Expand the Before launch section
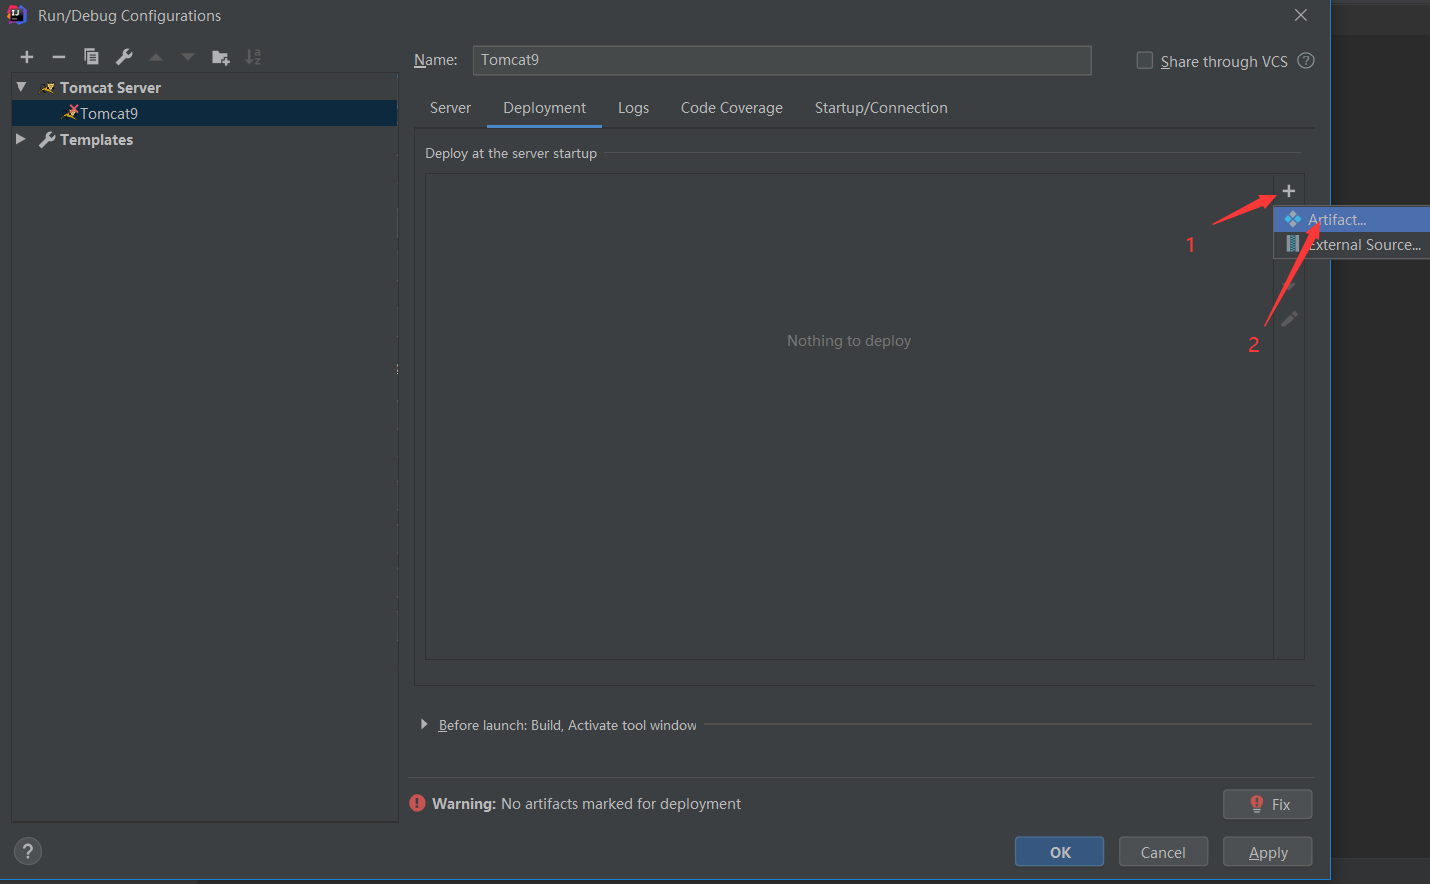 tap(424, 724)
